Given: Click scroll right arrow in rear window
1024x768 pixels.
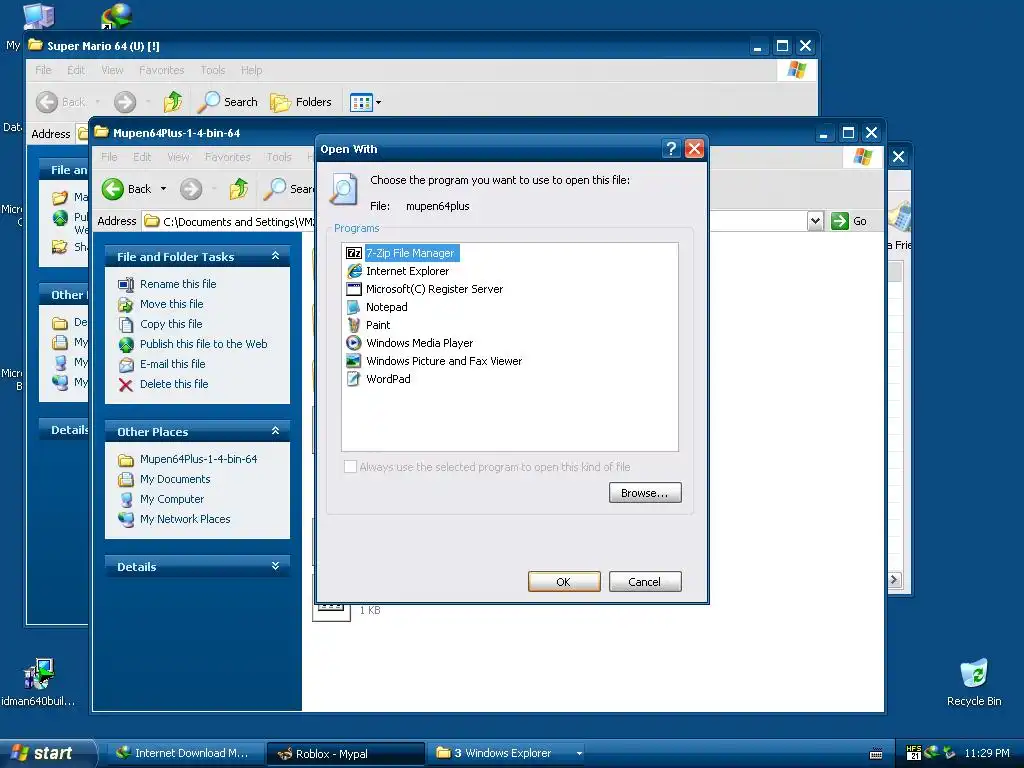Looking at the screenshot, I should click(894, 579).
